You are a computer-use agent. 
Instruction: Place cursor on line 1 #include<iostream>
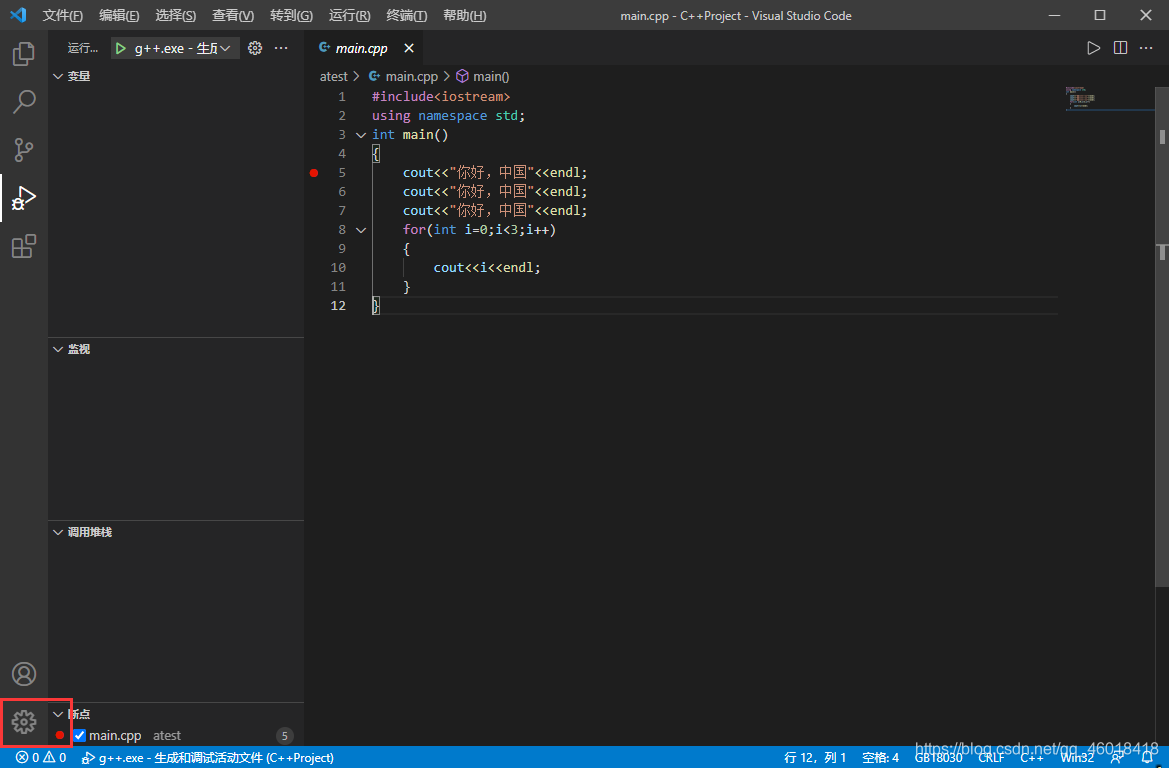point(441,97)
